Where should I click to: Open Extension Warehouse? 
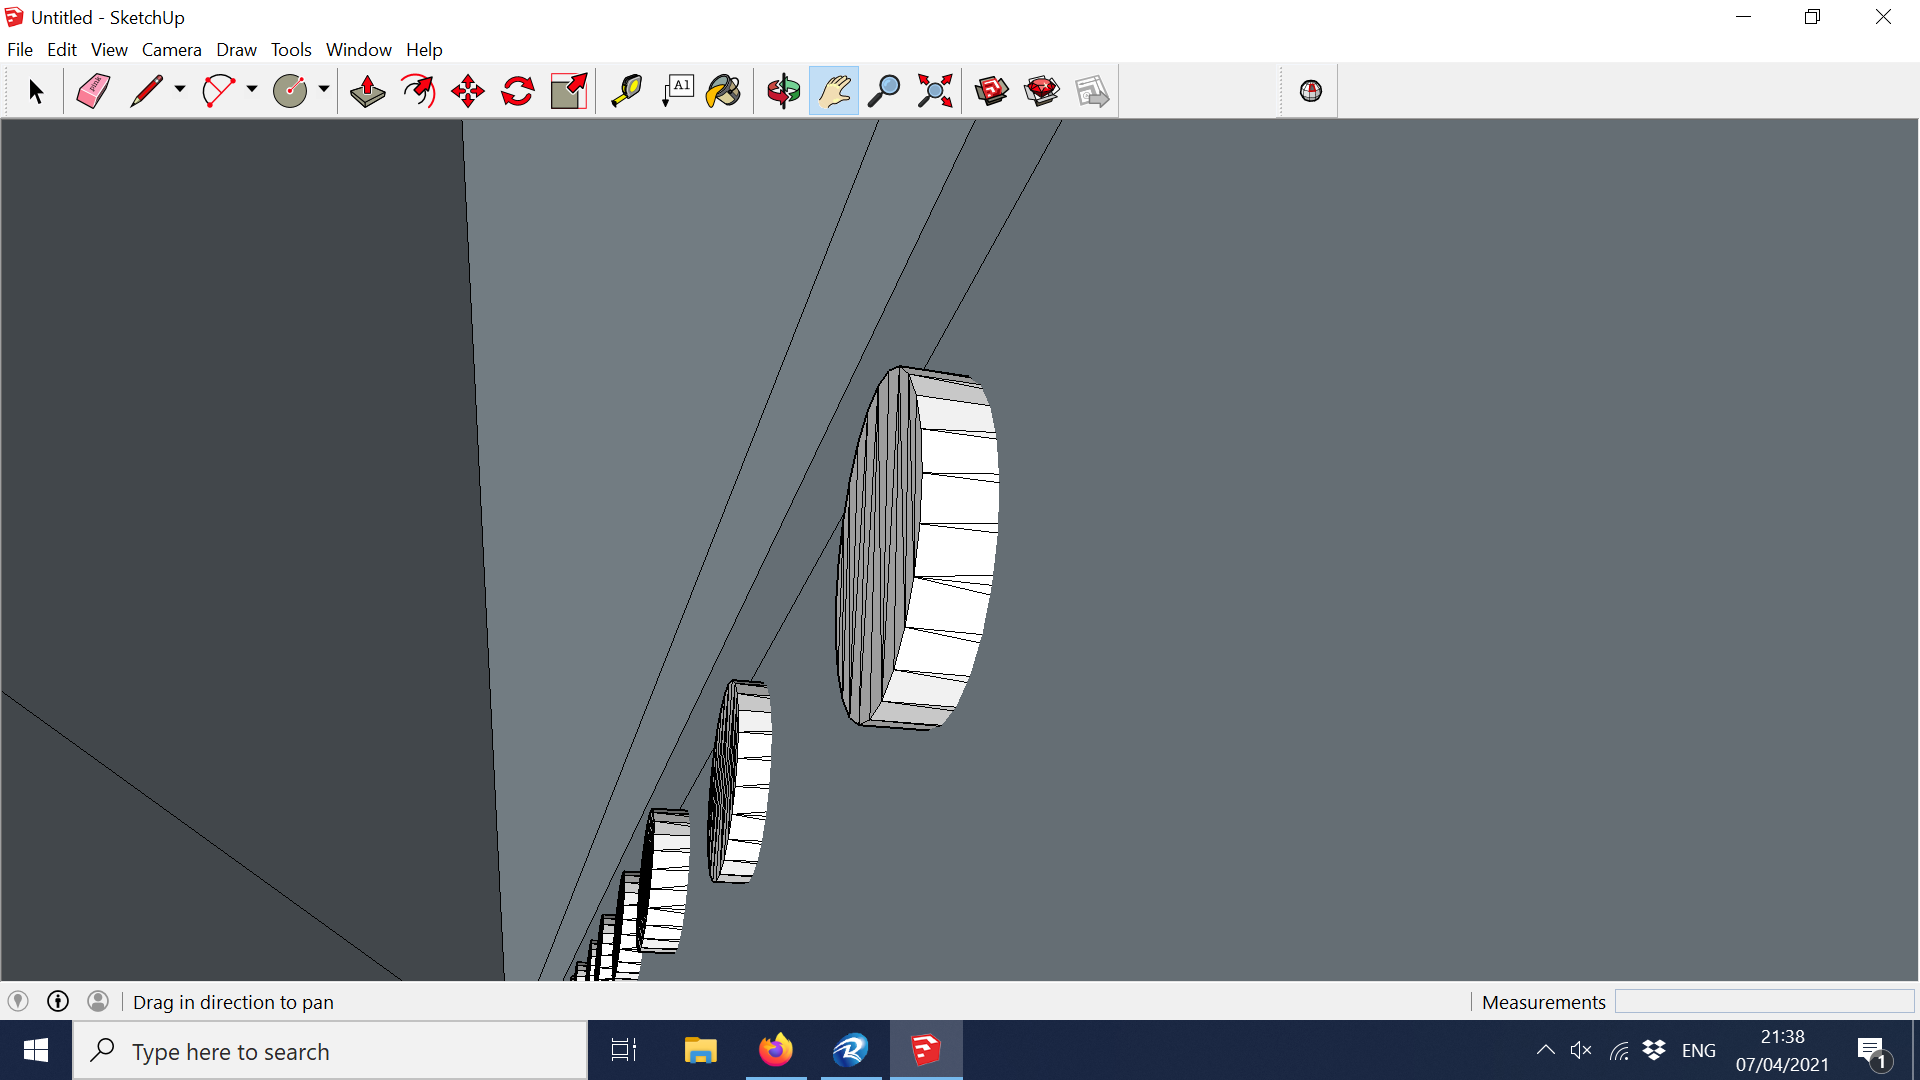pos(1040,90)
